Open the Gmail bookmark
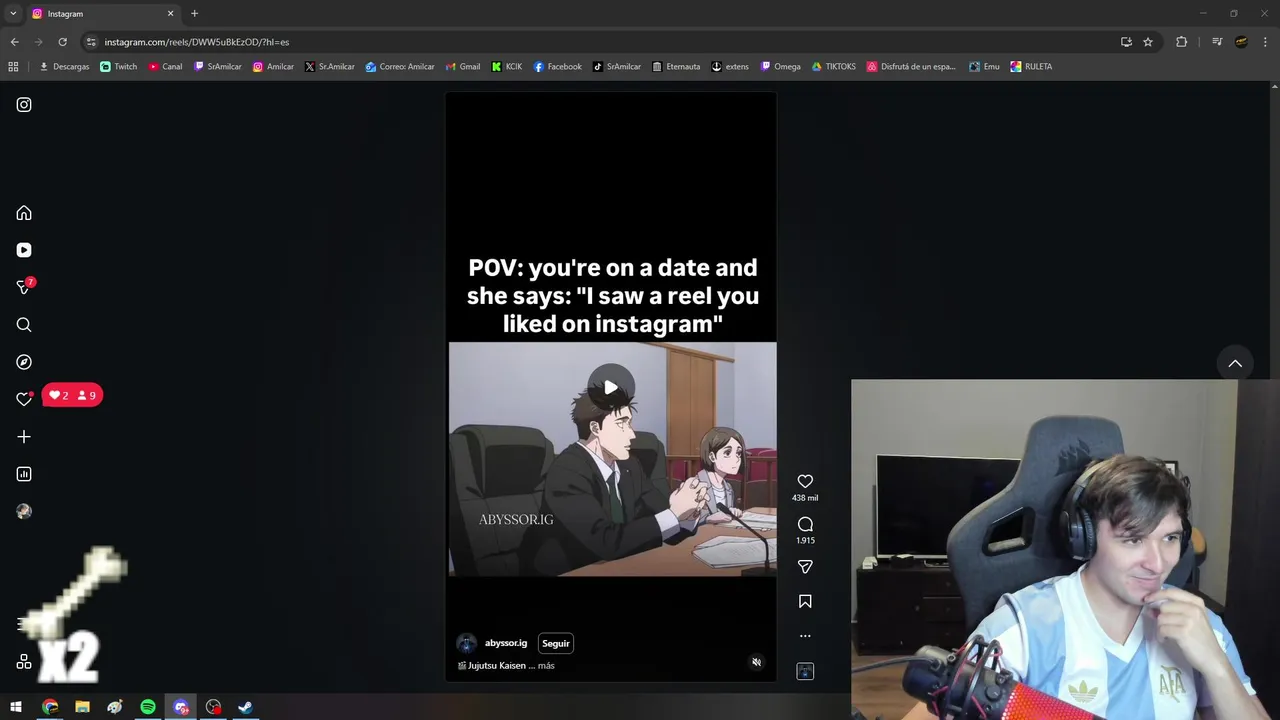The width and height of the screenshot is (1280, 720). [x=463, y=67]
